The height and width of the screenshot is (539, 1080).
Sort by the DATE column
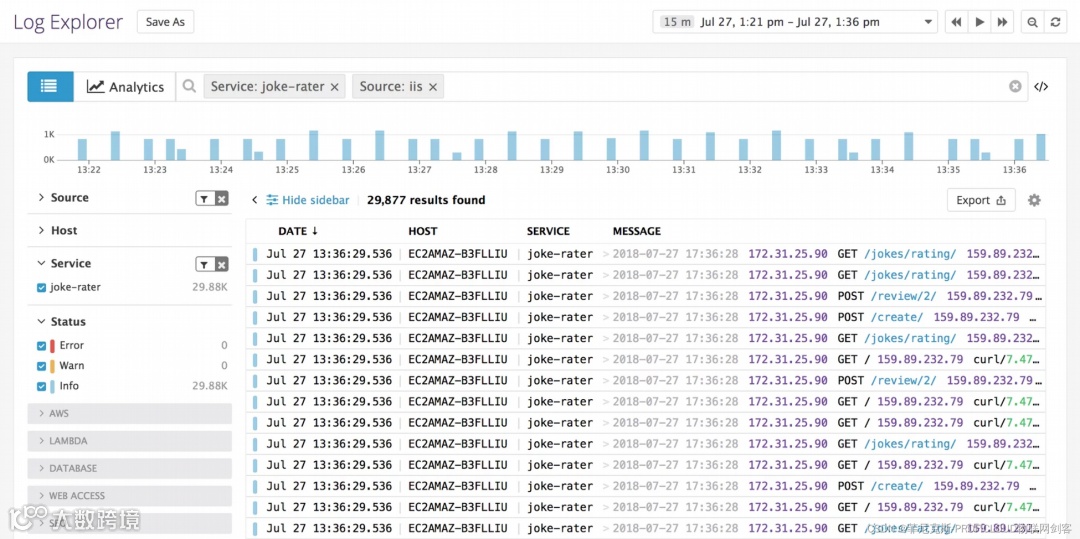coord(299,231)
